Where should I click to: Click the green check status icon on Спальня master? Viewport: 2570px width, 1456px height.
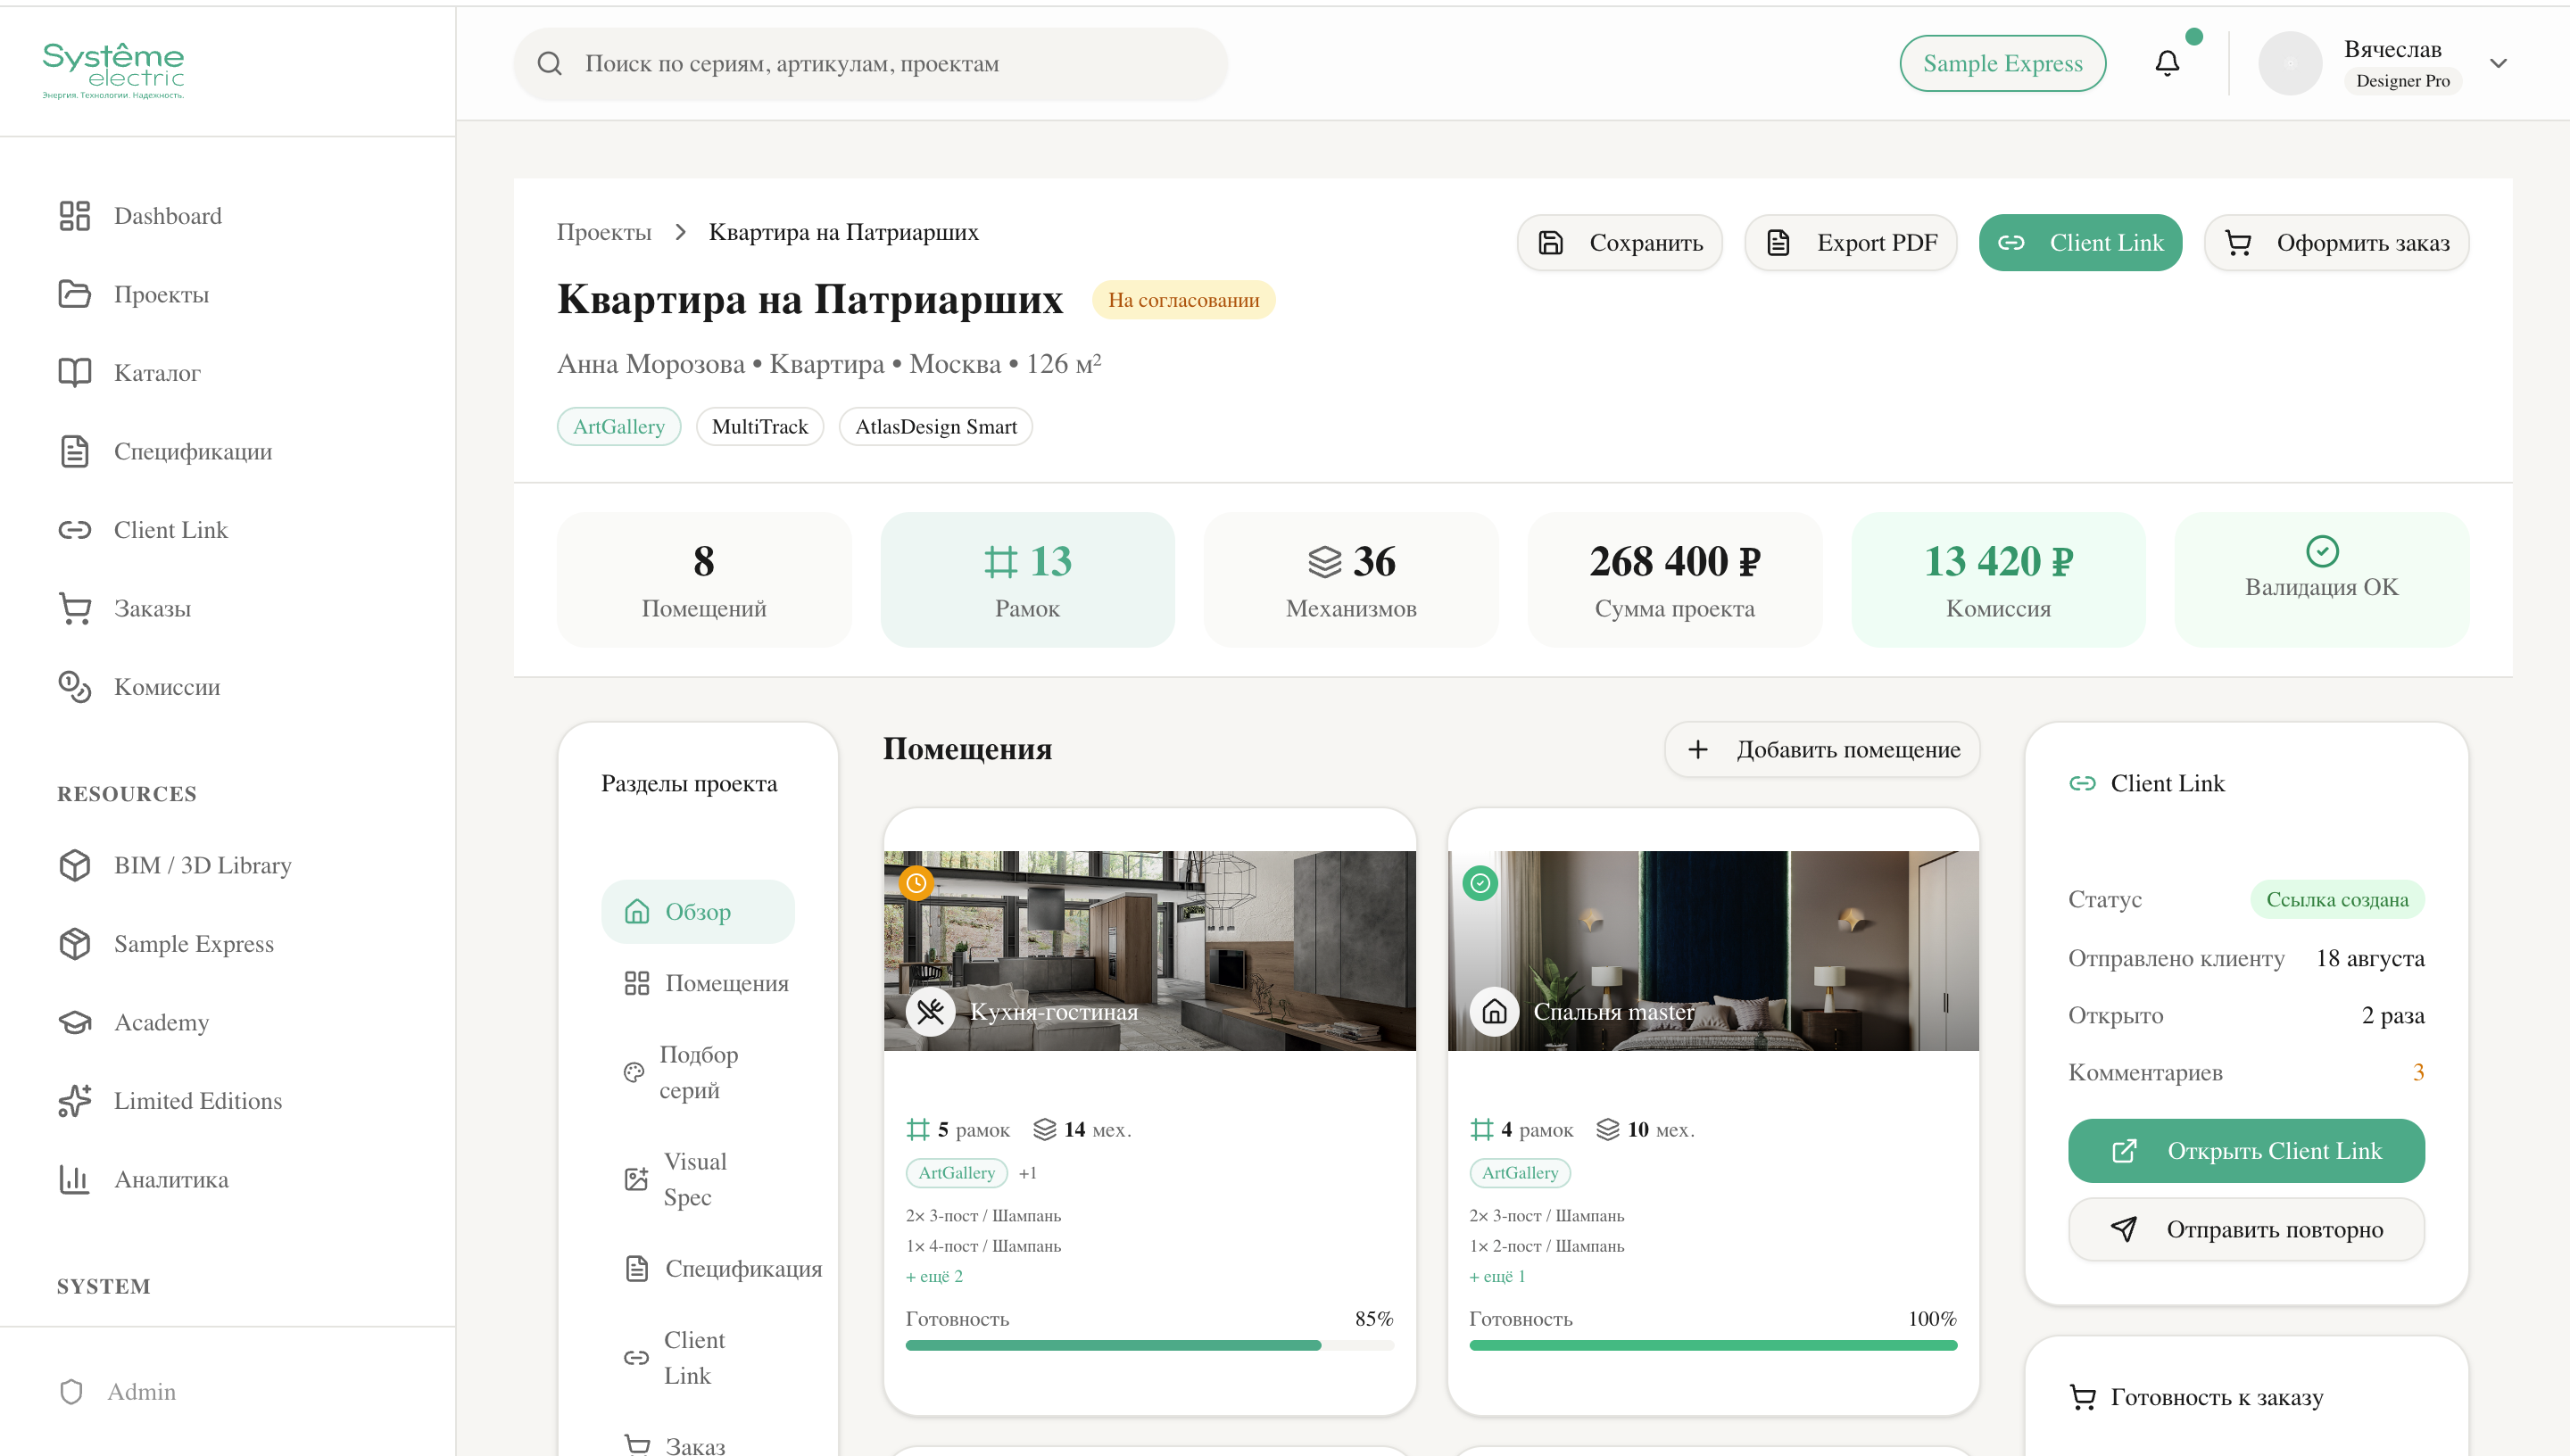(1479, 884)
